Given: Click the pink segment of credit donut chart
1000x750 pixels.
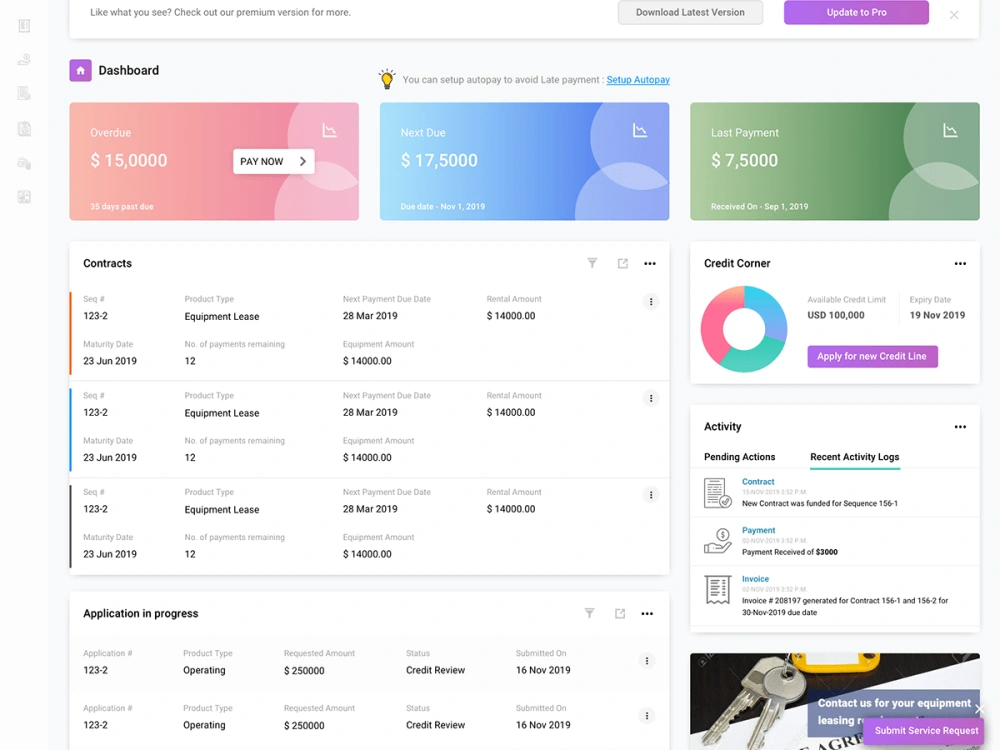Looking at the screenshot, I should tap(714, 328).
